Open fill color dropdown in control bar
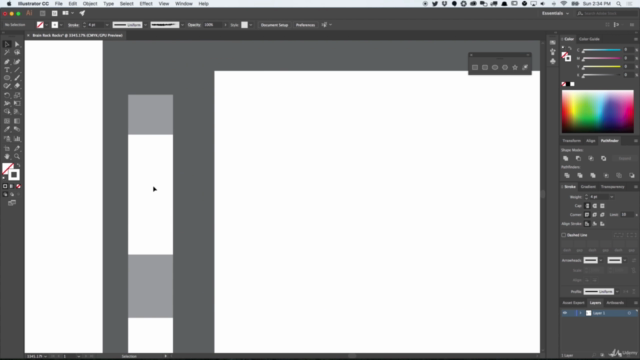Screen dimensions: 640x360 pos(46,25)
